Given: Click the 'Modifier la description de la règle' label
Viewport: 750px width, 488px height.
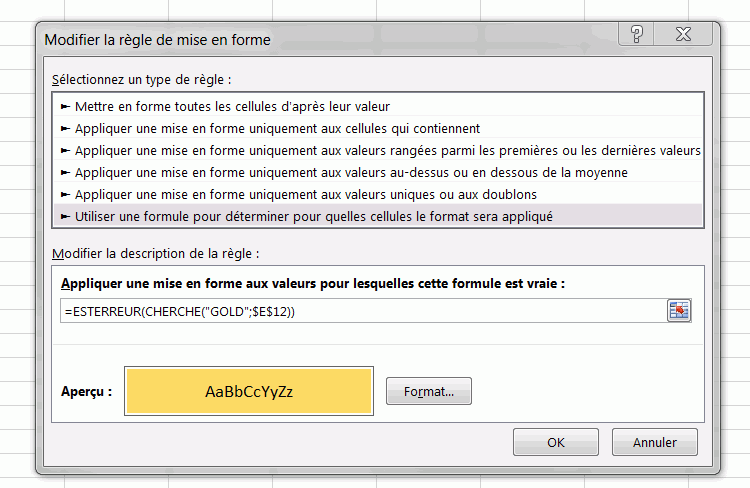Looking at the screenshot, I should pyautogui.click(x=155, y=254).
